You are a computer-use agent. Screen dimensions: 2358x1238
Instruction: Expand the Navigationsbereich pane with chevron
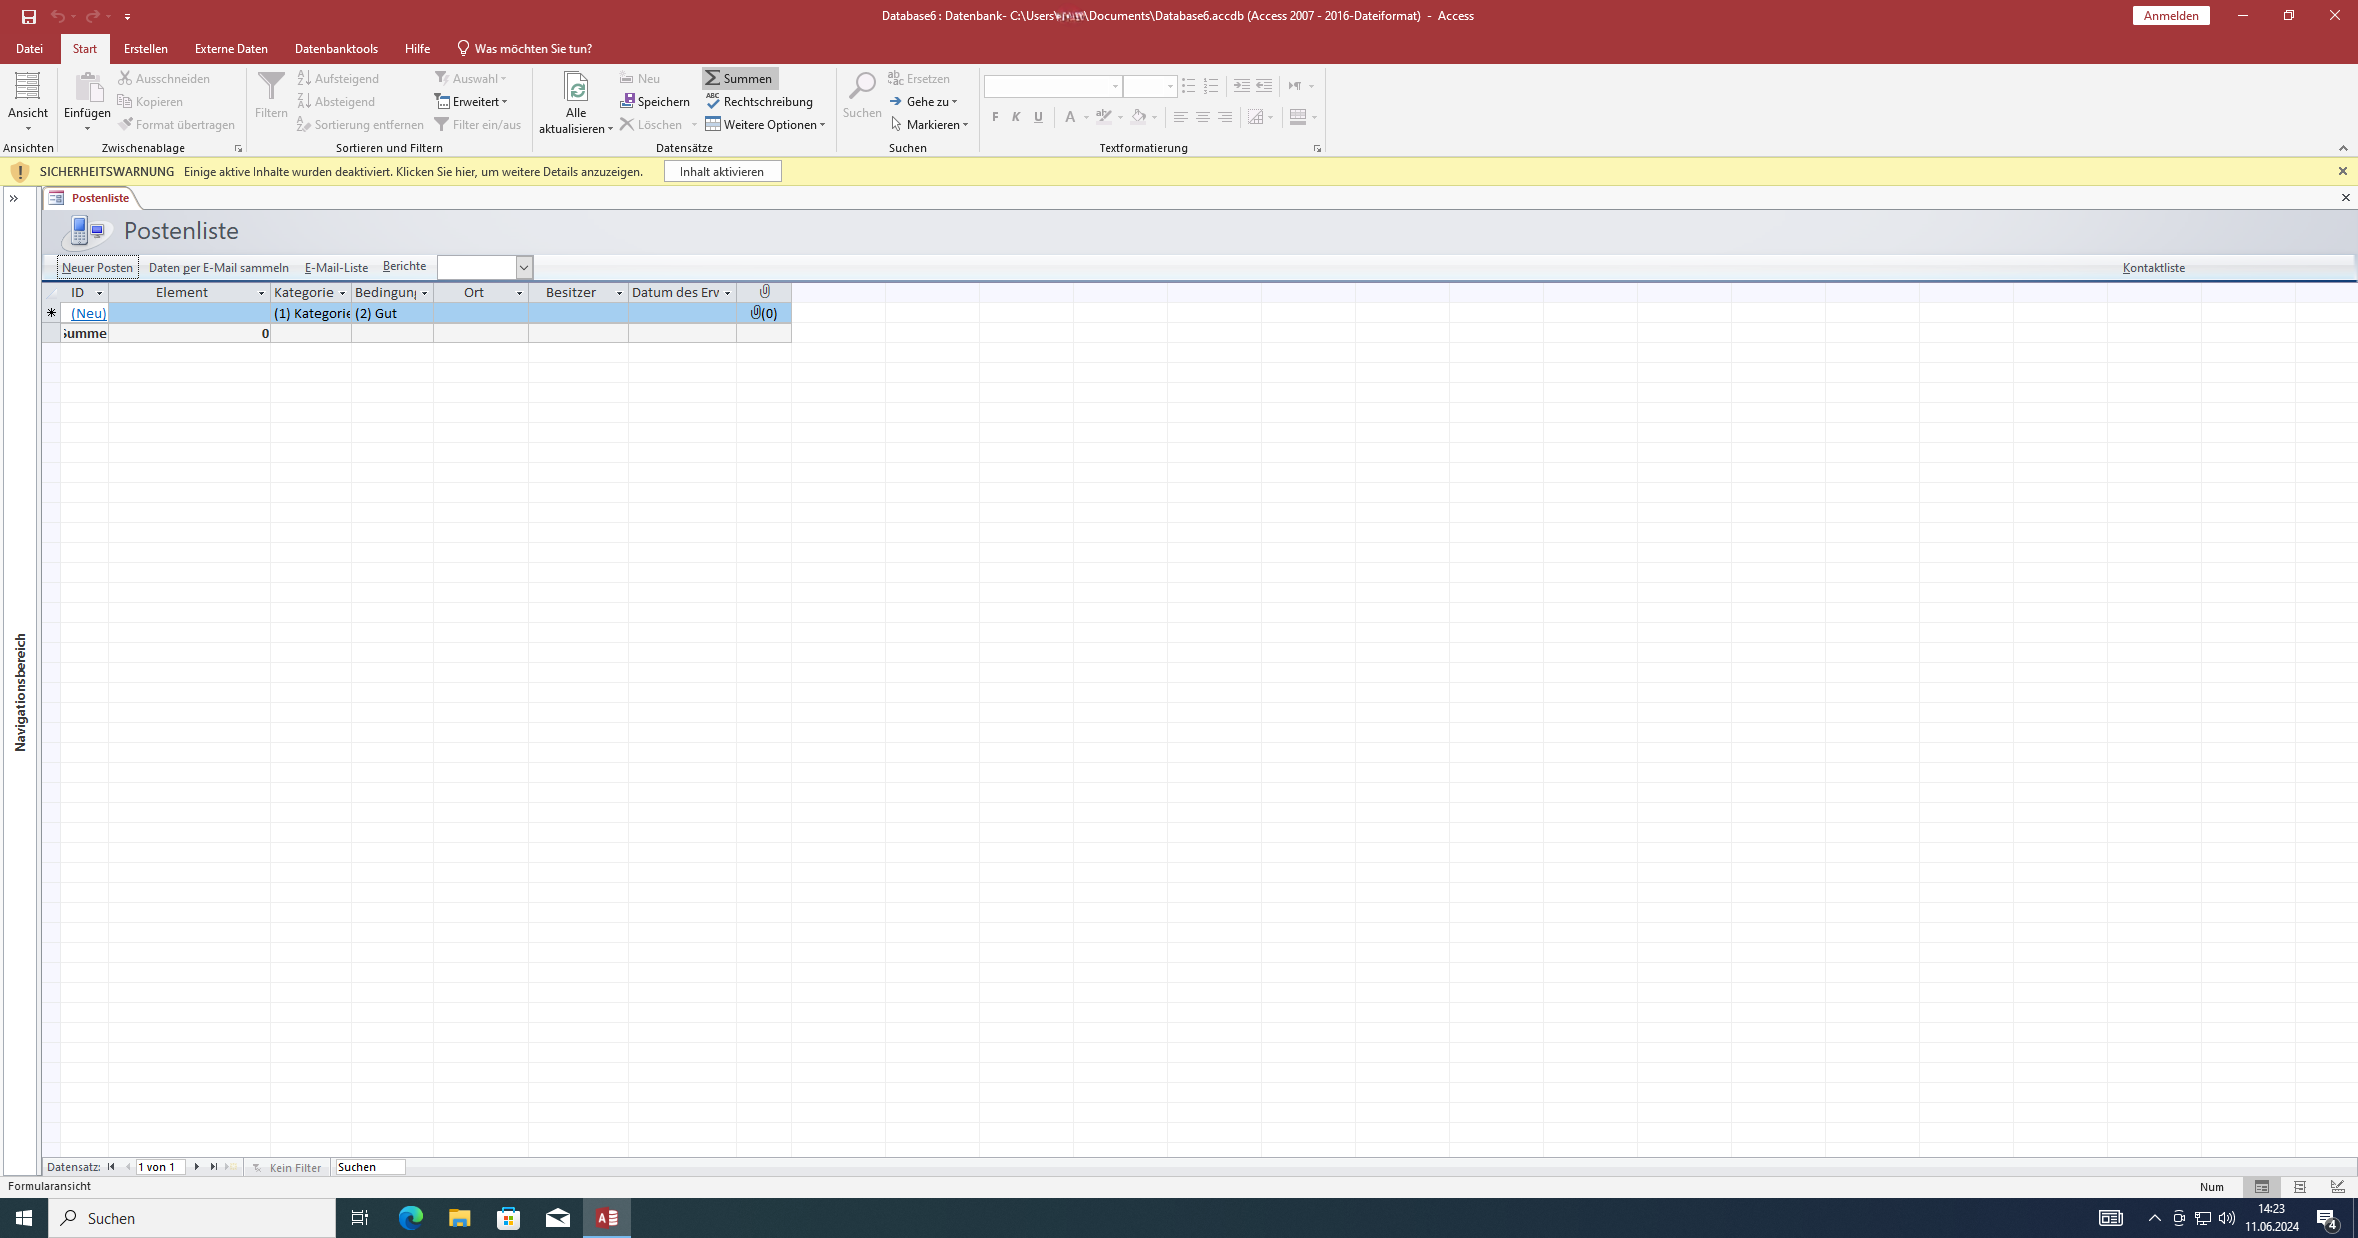pyautogui.click(x=14, y=198)
